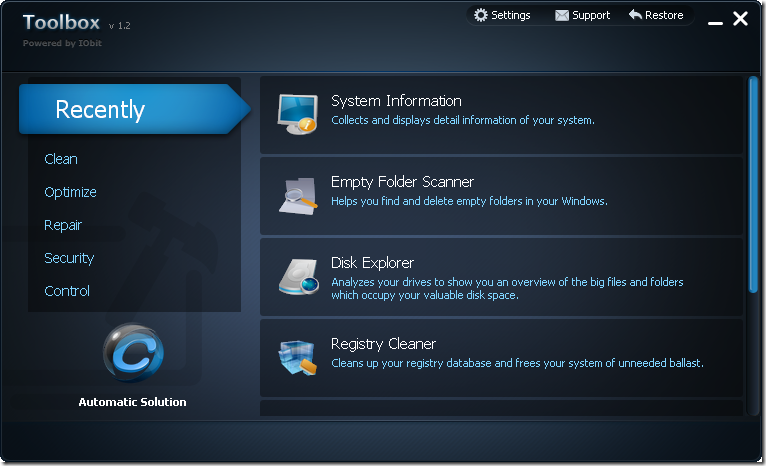The image size is (766, 466).
Task: Click the Automatic Solution logo icon
Action: coord(133,353)
